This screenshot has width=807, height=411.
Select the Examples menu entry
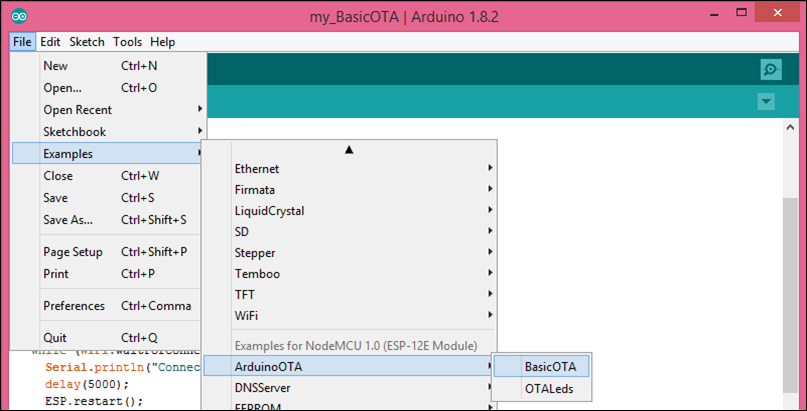click(107, 154)
